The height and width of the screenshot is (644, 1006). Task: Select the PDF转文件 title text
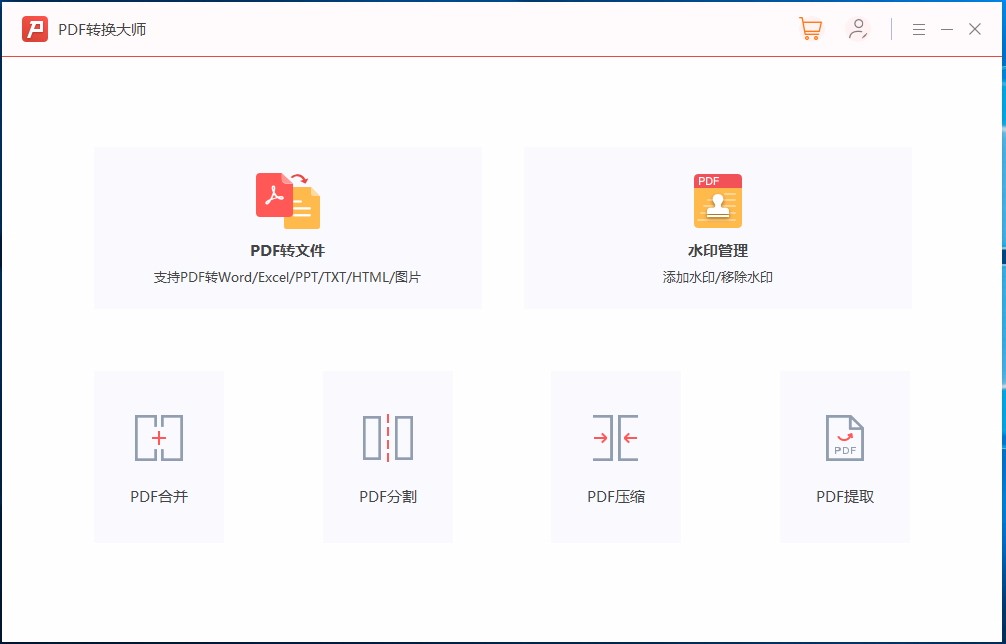[288, 251]
